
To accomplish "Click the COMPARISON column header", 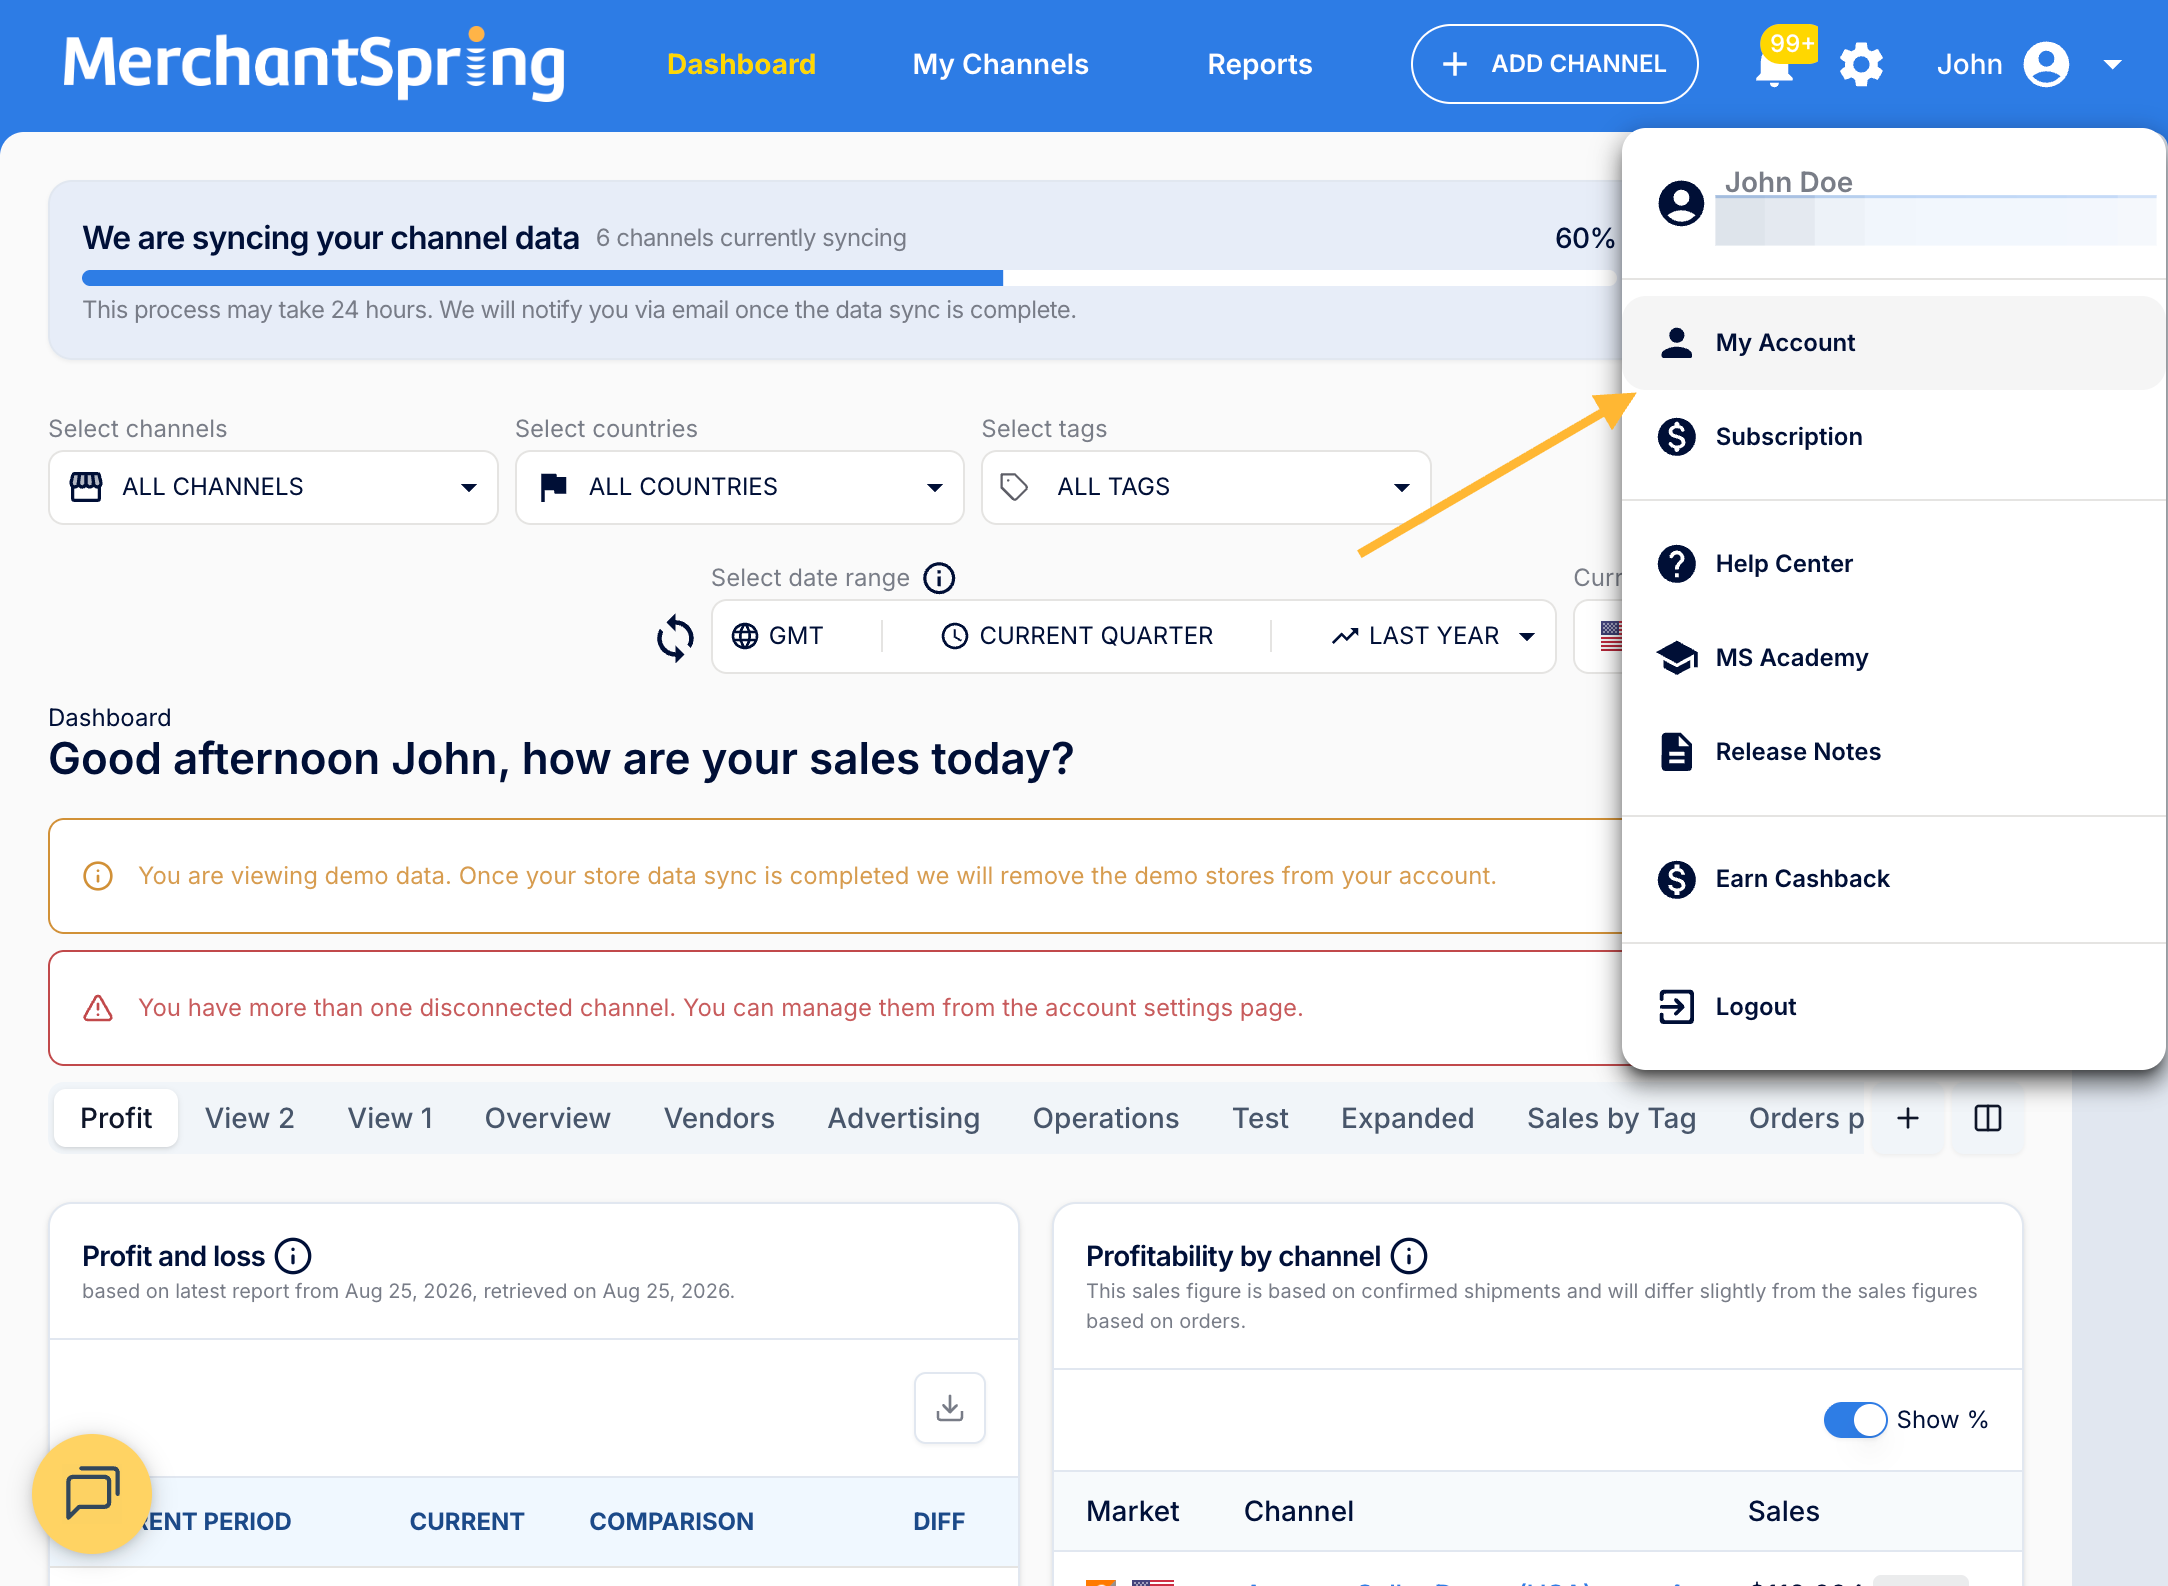I will point(671,1522).
